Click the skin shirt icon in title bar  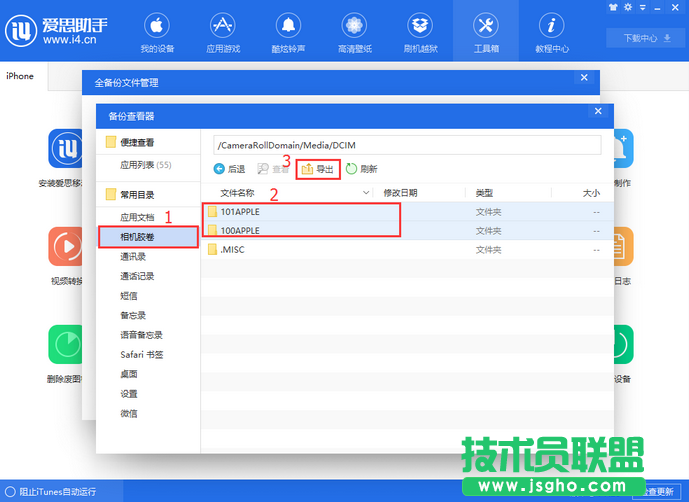pyautogui.click(x=613, y=7)
